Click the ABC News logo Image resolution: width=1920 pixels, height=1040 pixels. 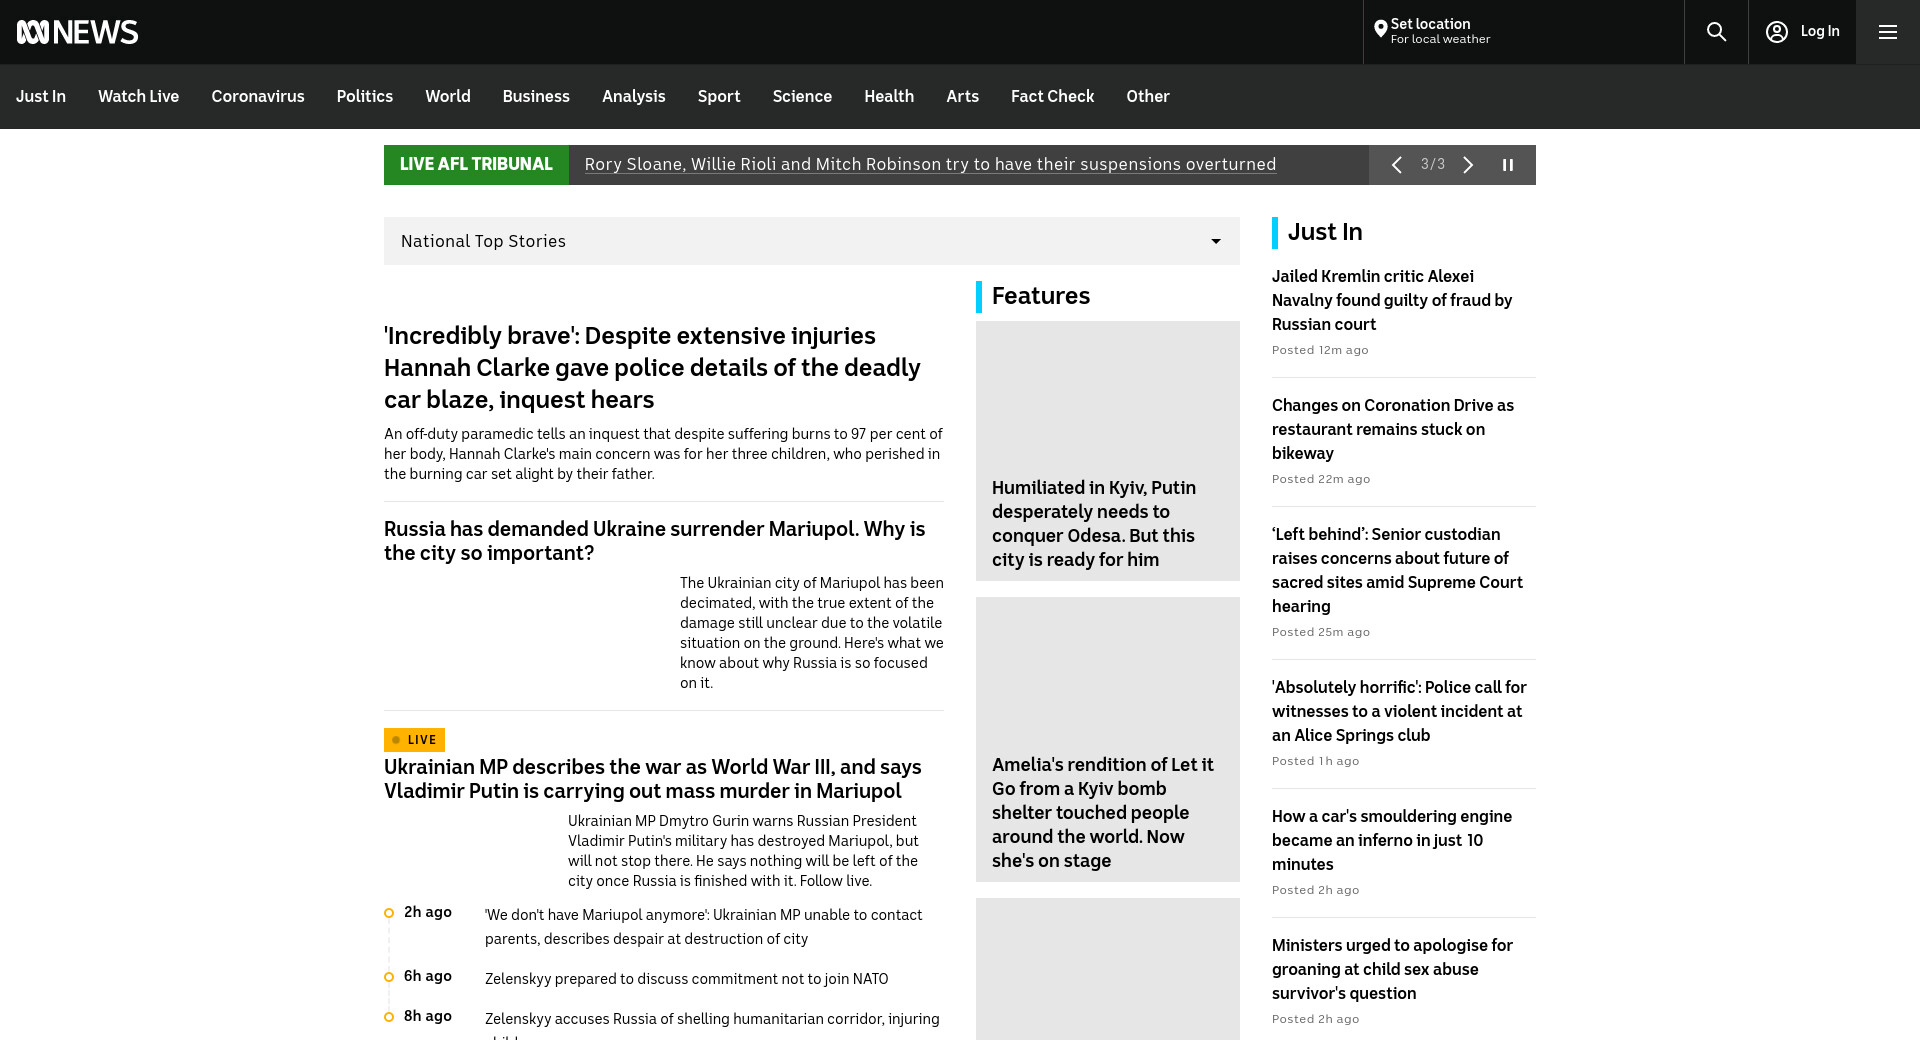pos(77,32)
